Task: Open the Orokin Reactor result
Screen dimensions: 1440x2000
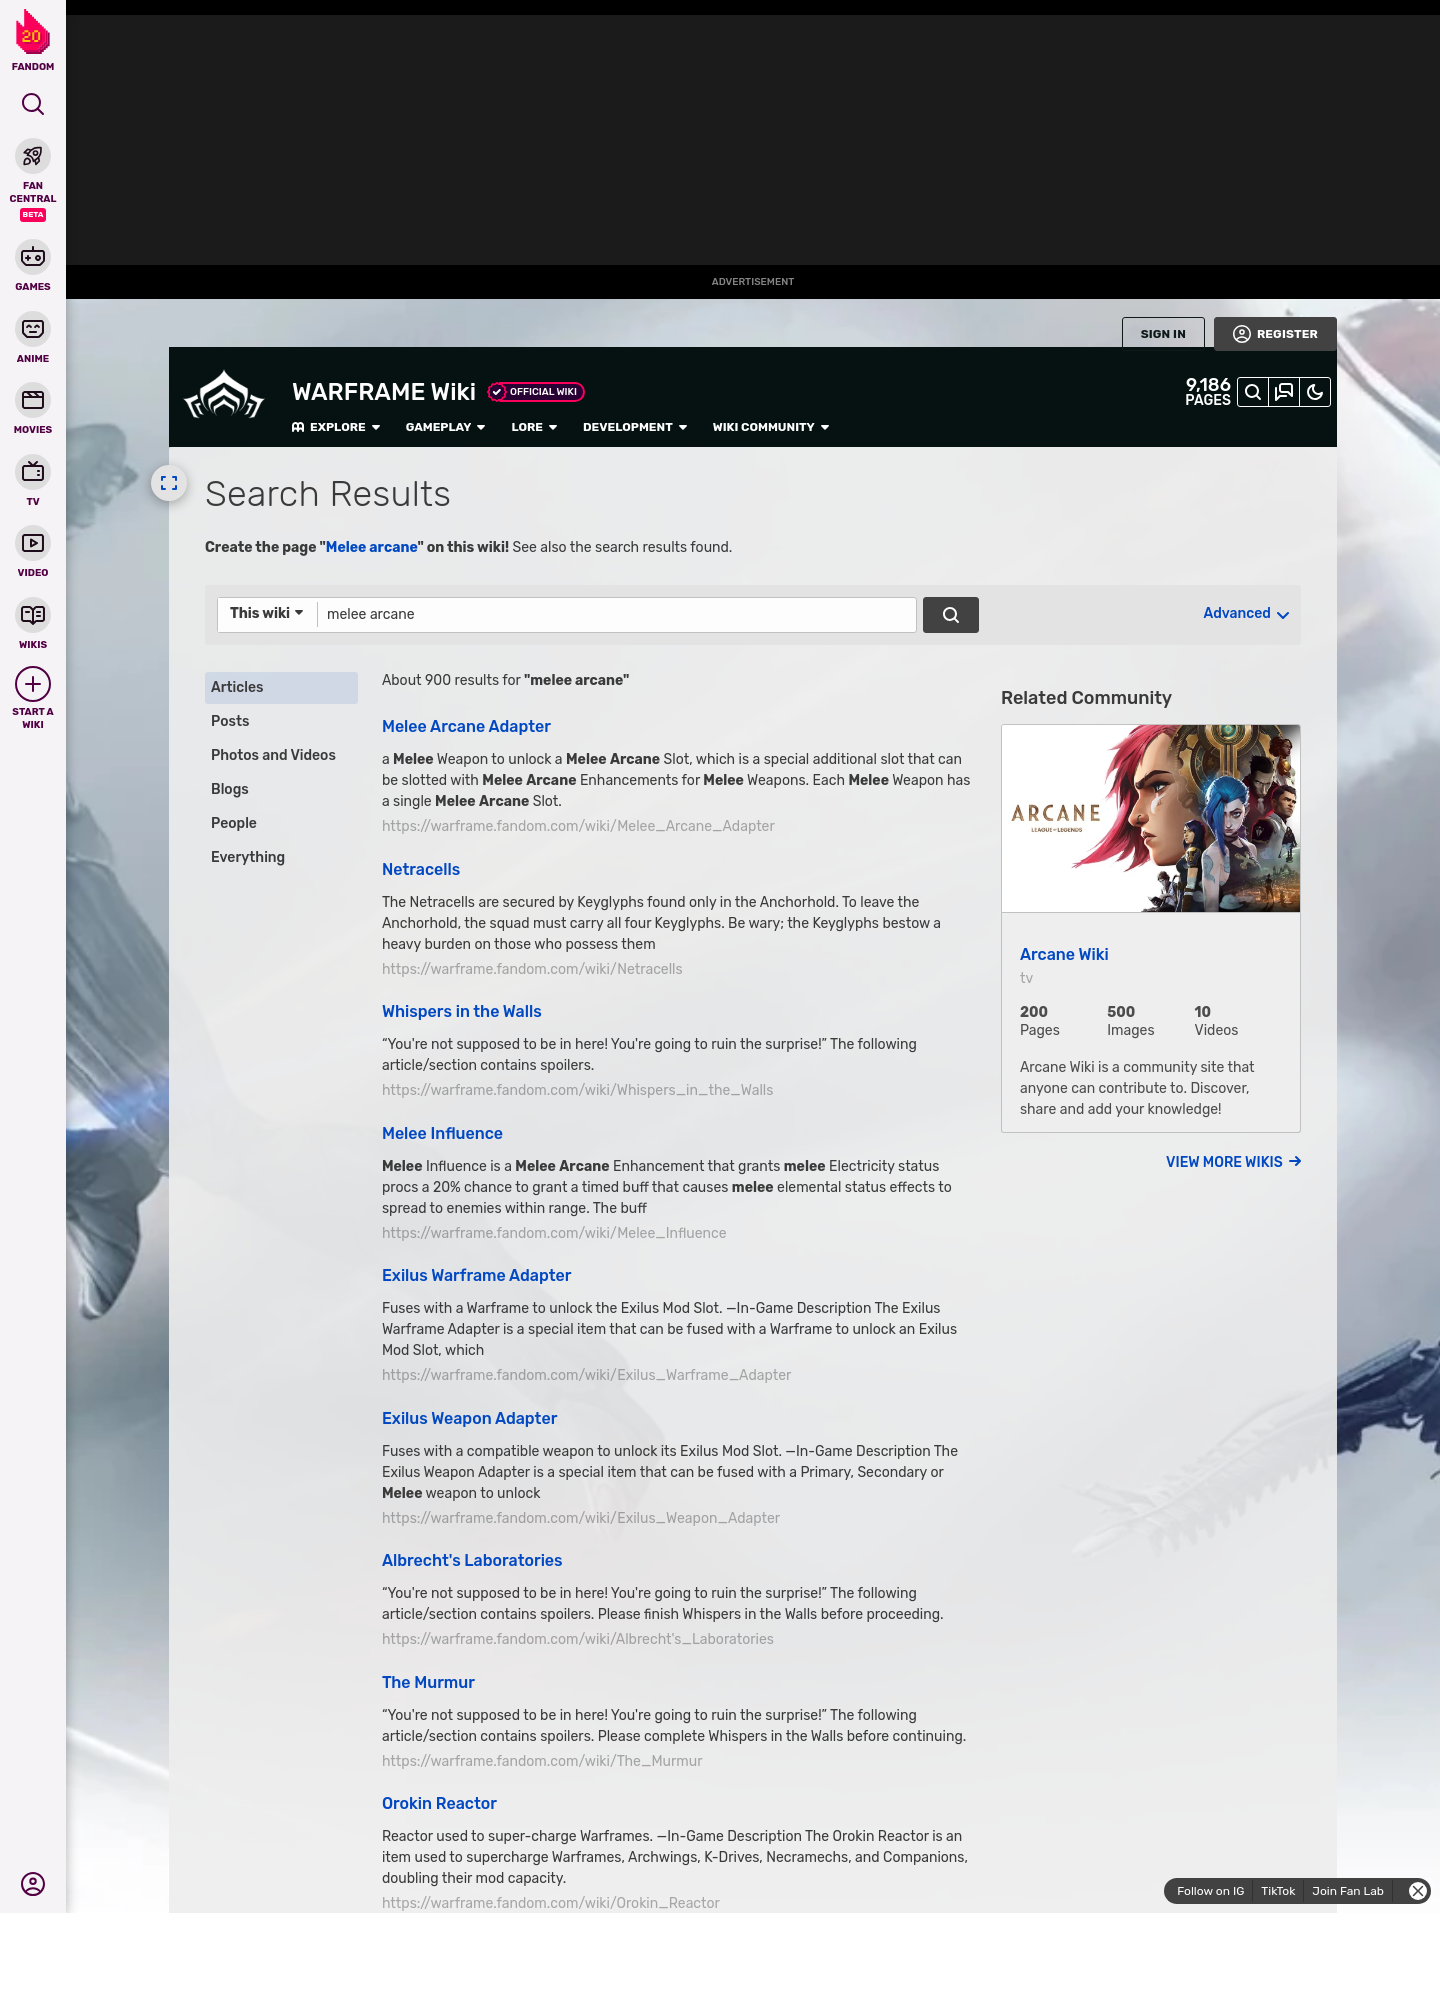Action: [x=439, y=1803]
